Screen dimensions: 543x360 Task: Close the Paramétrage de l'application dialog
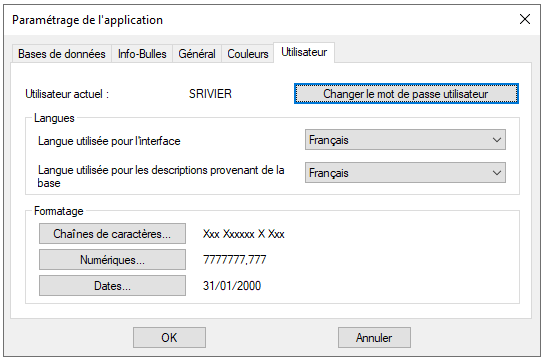525,19
